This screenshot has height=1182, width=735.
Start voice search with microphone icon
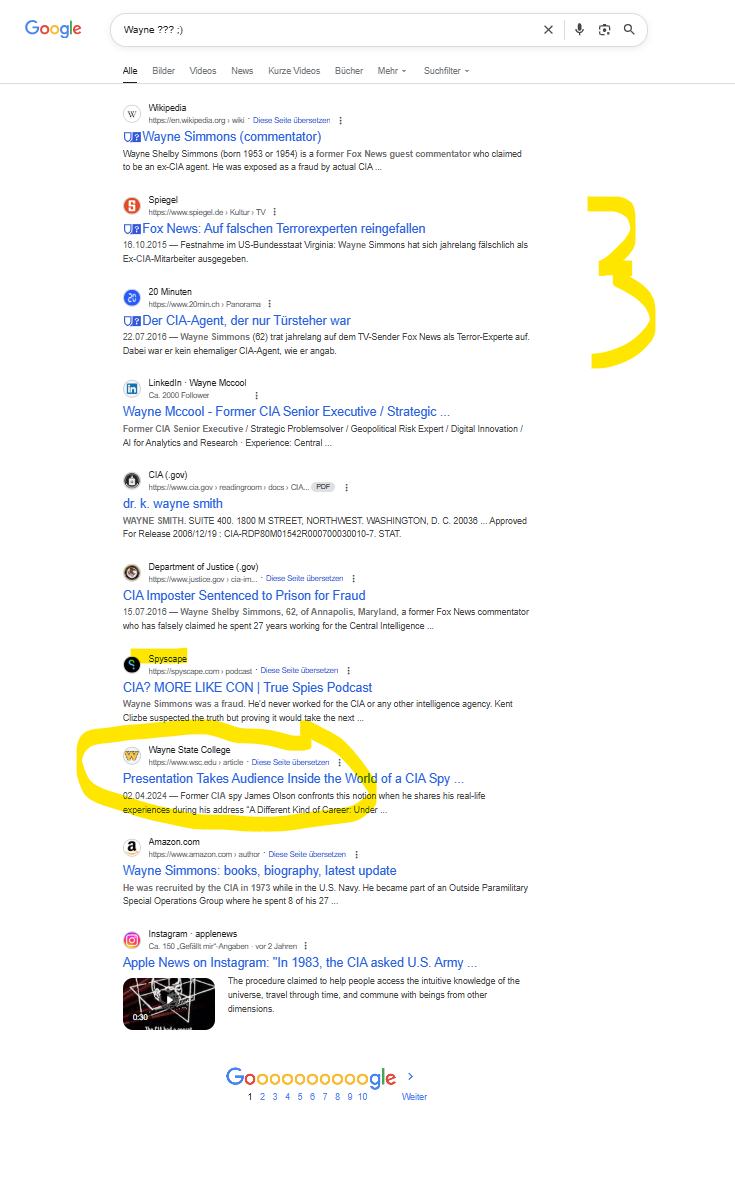pos(579,30)
